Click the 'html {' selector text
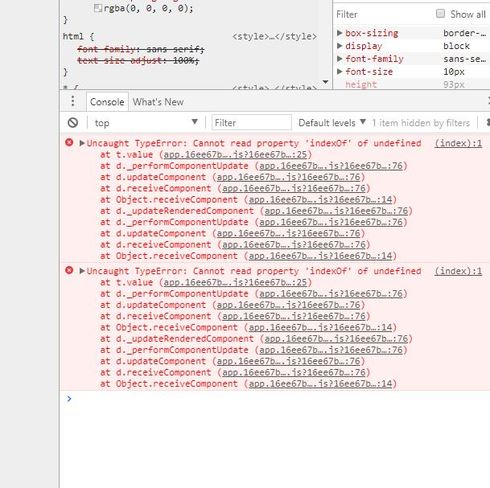Image resolution: width=490 pixels, height=488 pixels. coord(79,36)
